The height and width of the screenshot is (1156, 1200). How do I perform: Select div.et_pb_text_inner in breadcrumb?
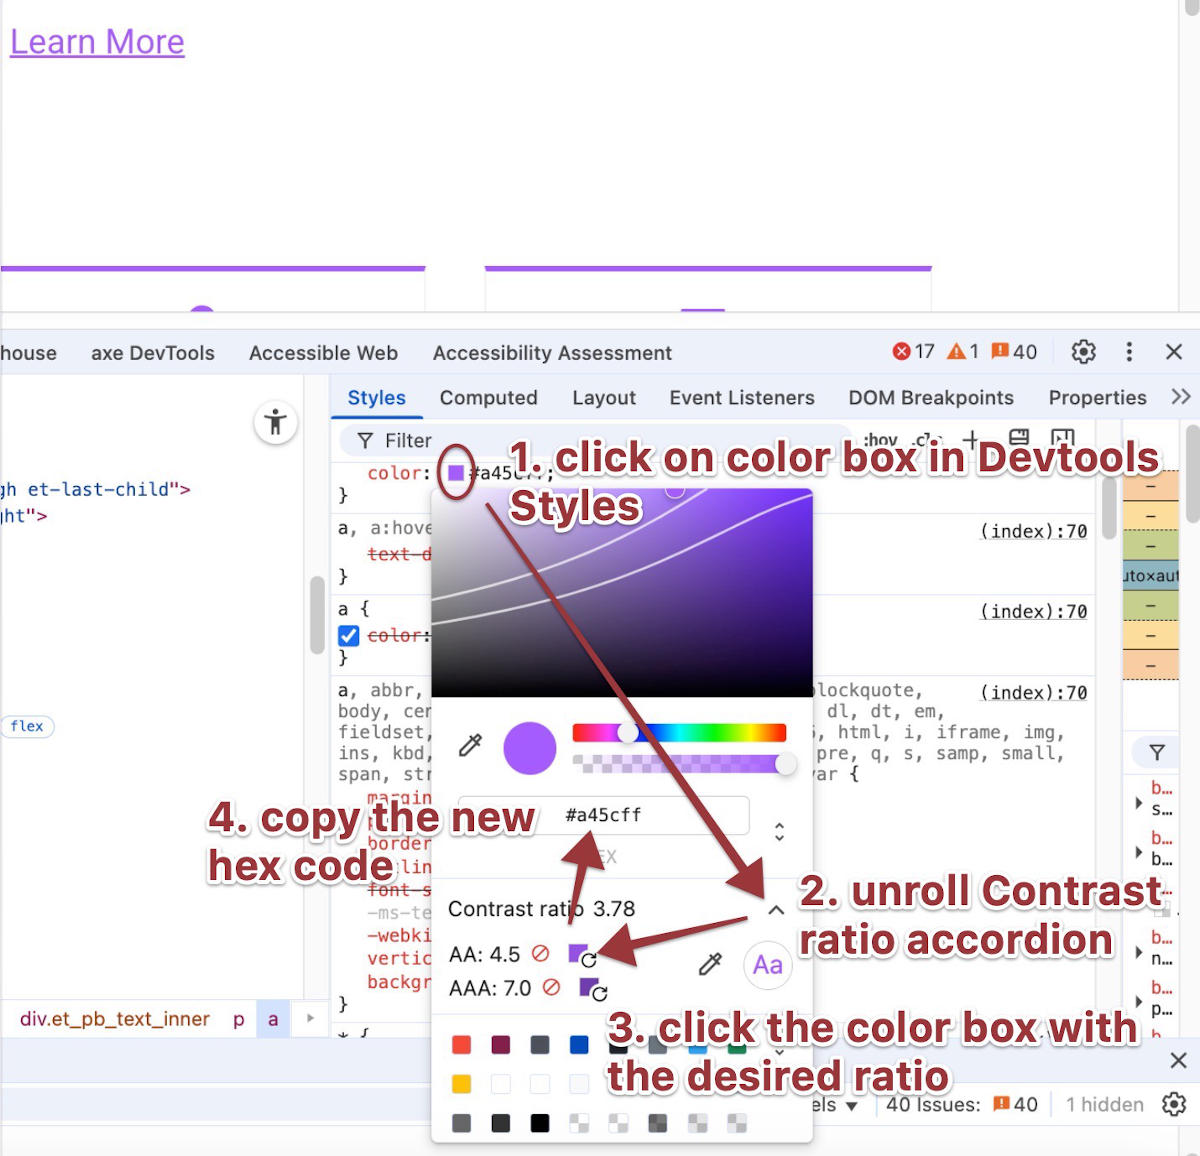(x=115, y=1019)
